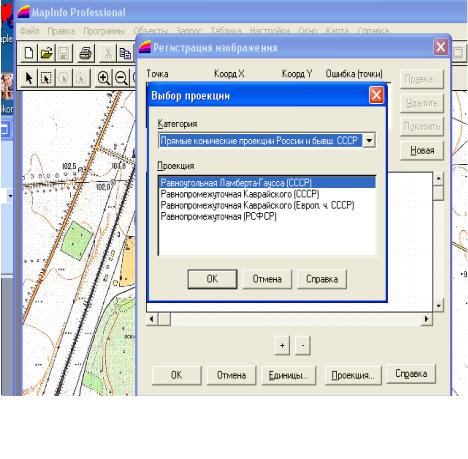Screen dimensions: 468x459
Task: Open the Справка menu in menu bar
Action: [x=373, y=31]
